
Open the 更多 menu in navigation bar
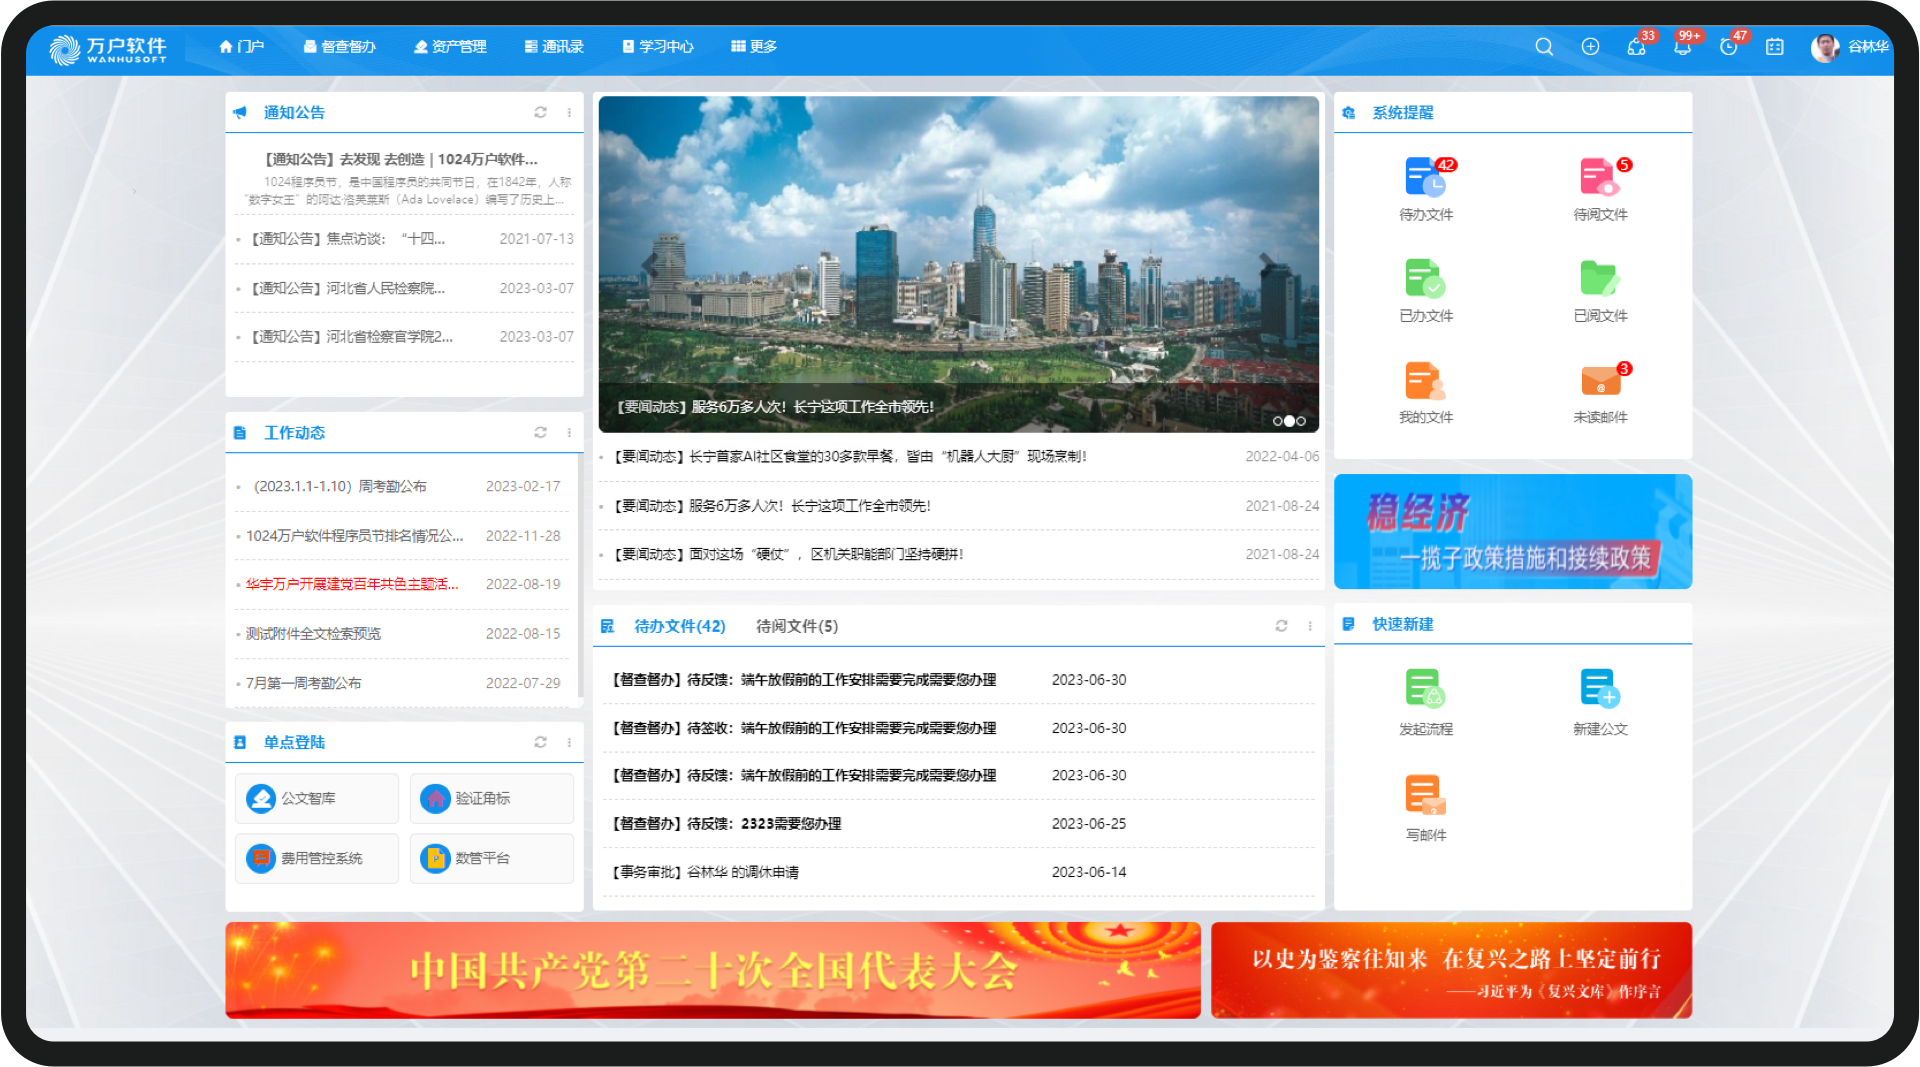point(754,47)
